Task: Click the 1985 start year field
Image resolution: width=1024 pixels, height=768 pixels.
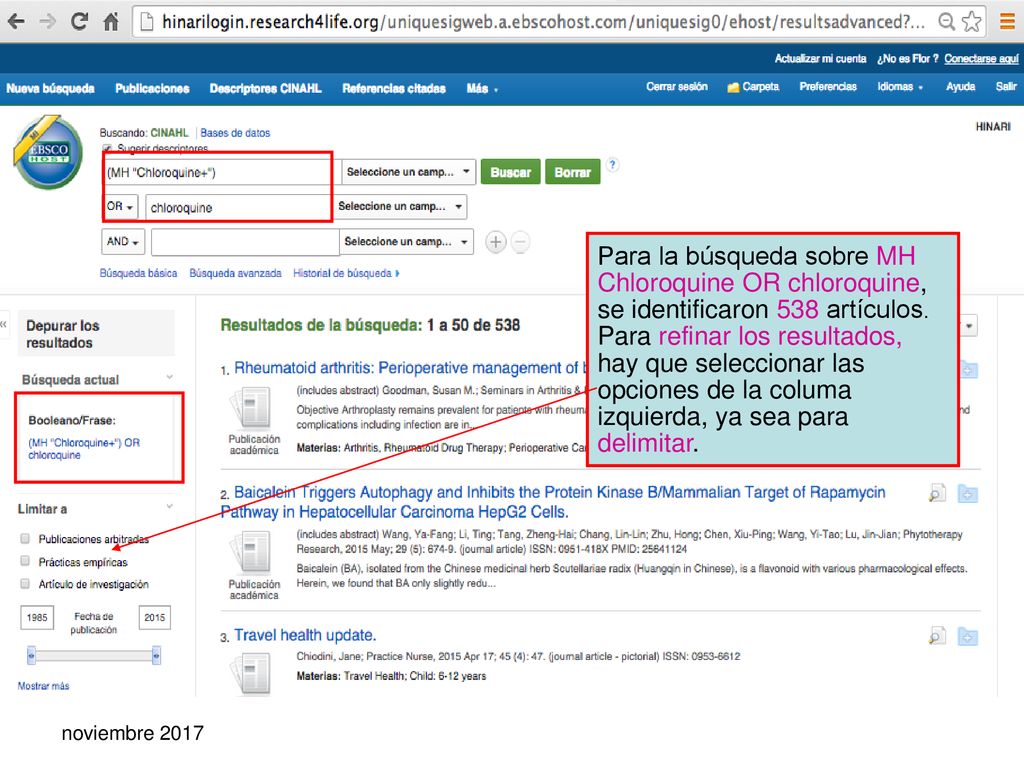Action: [x=37, y=617]
